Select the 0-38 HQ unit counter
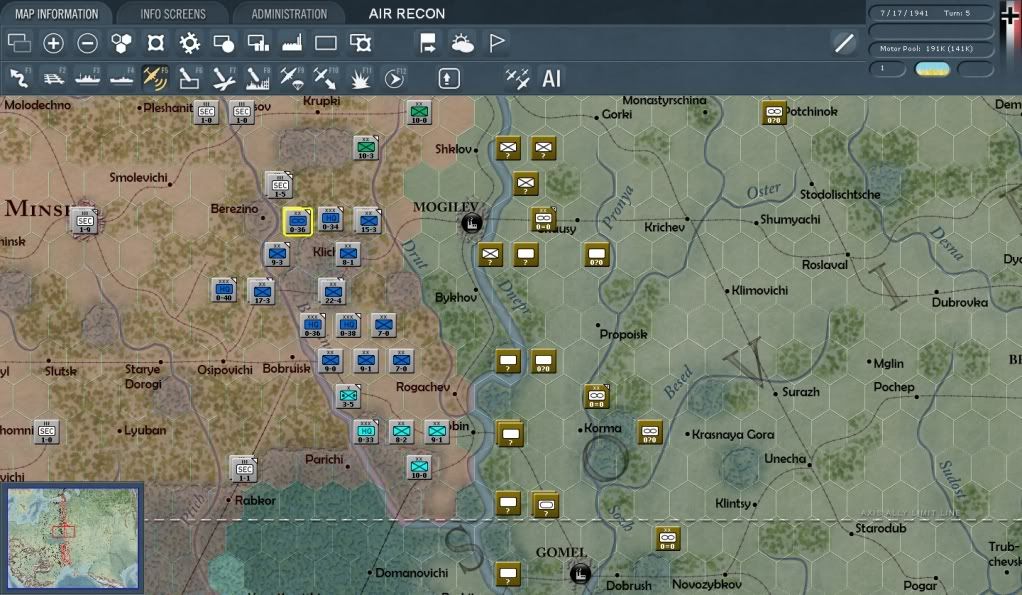The height and width of the screenshot is (595, 1022). 348,325
